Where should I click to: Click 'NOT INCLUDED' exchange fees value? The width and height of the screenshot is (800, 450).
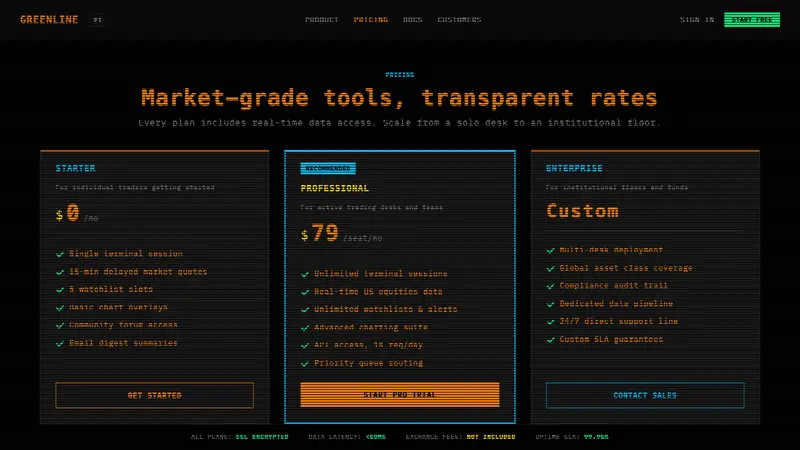tap(491, 437)
